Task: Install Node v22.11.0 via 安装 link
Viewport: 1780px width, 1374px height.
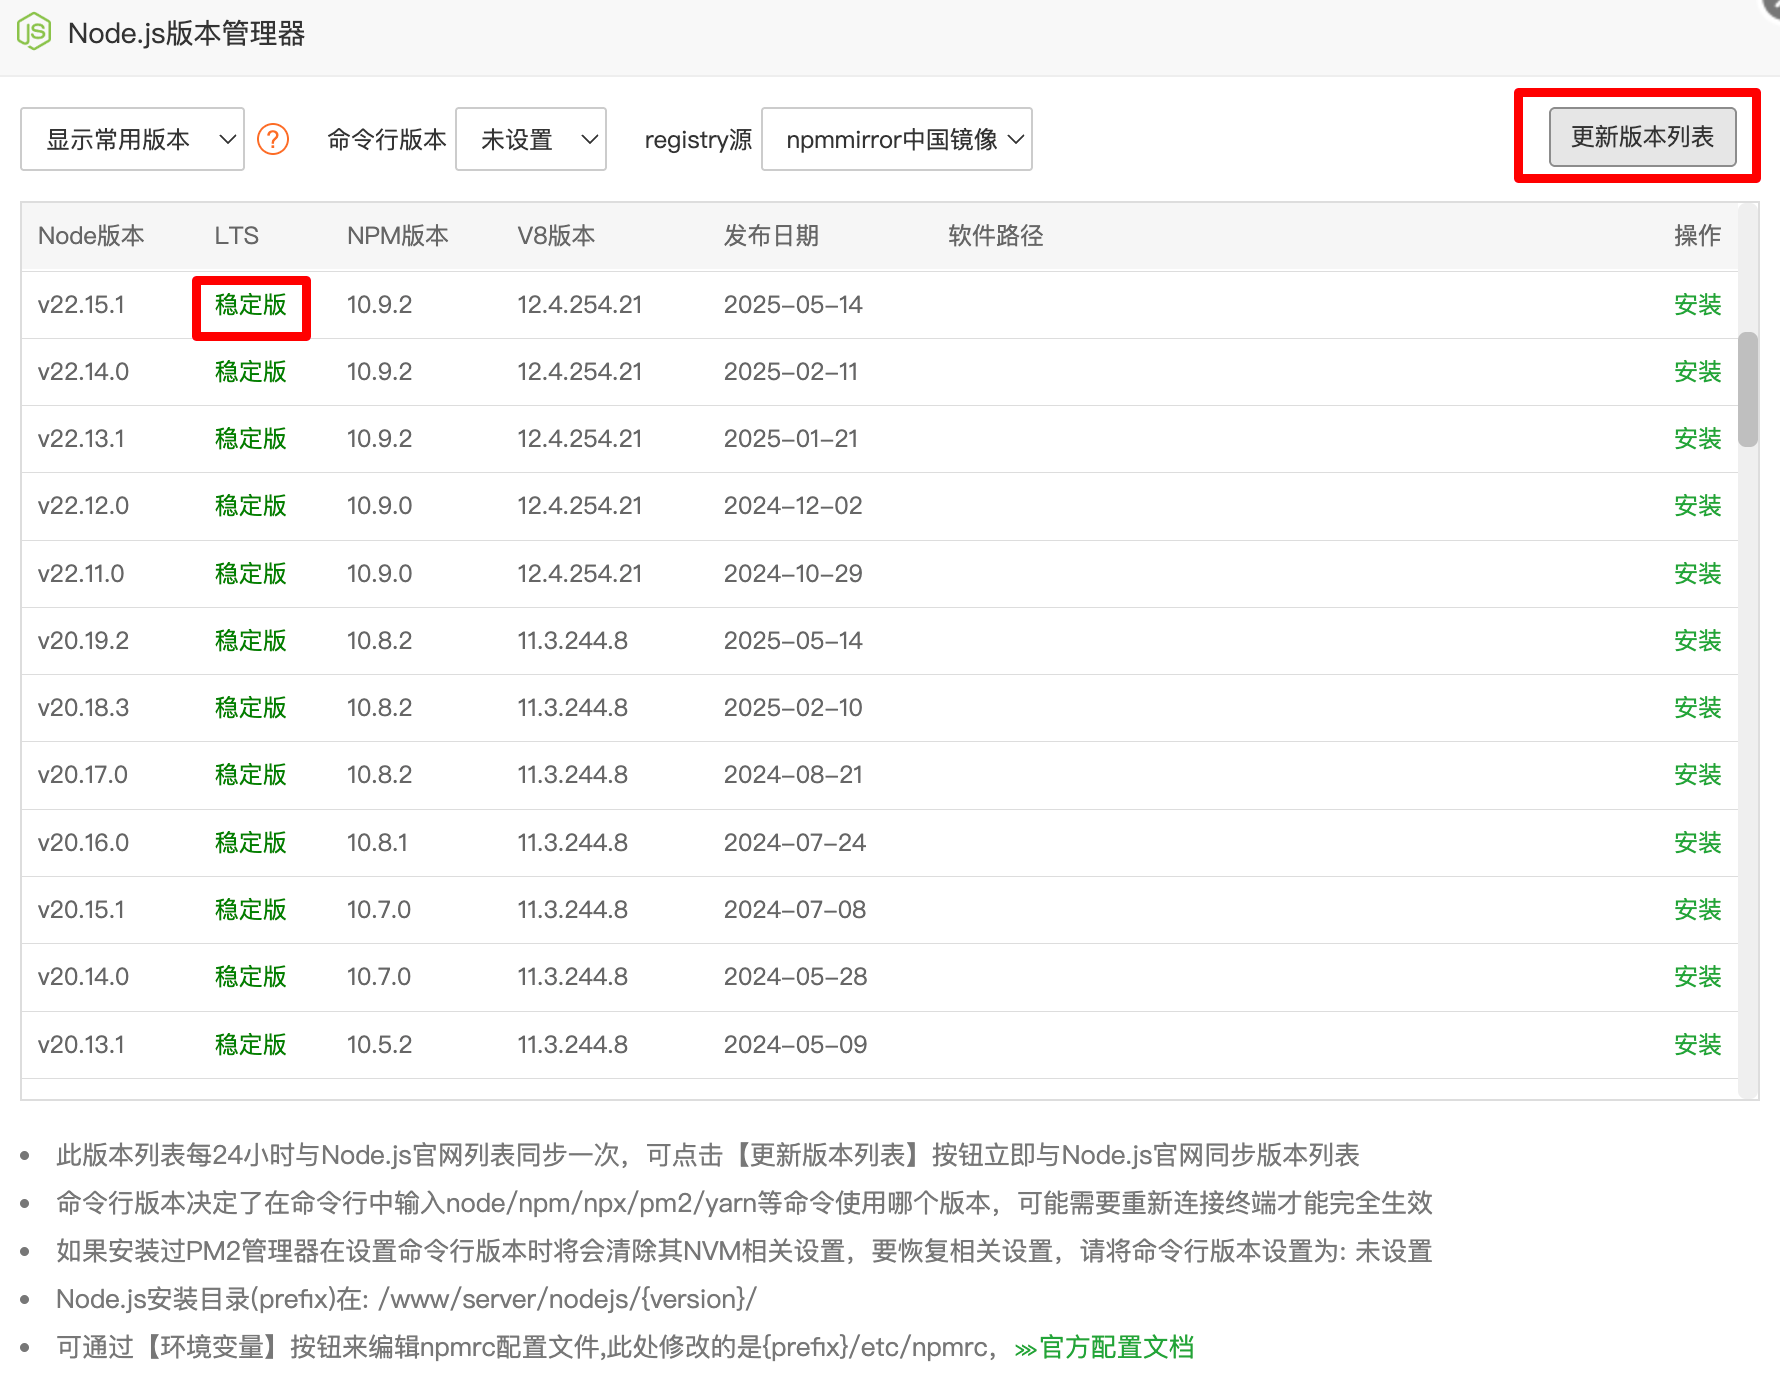Action: click(1698, 574)
